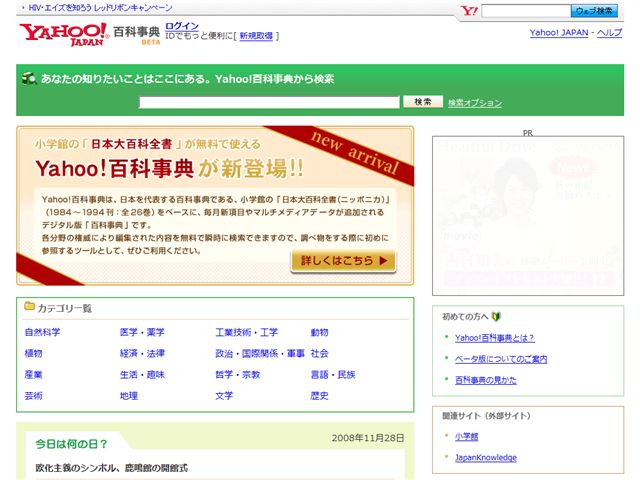Click the search binoculars icon in green bar
The width and height of the screenshot is (640, 480).
[29, 78]
